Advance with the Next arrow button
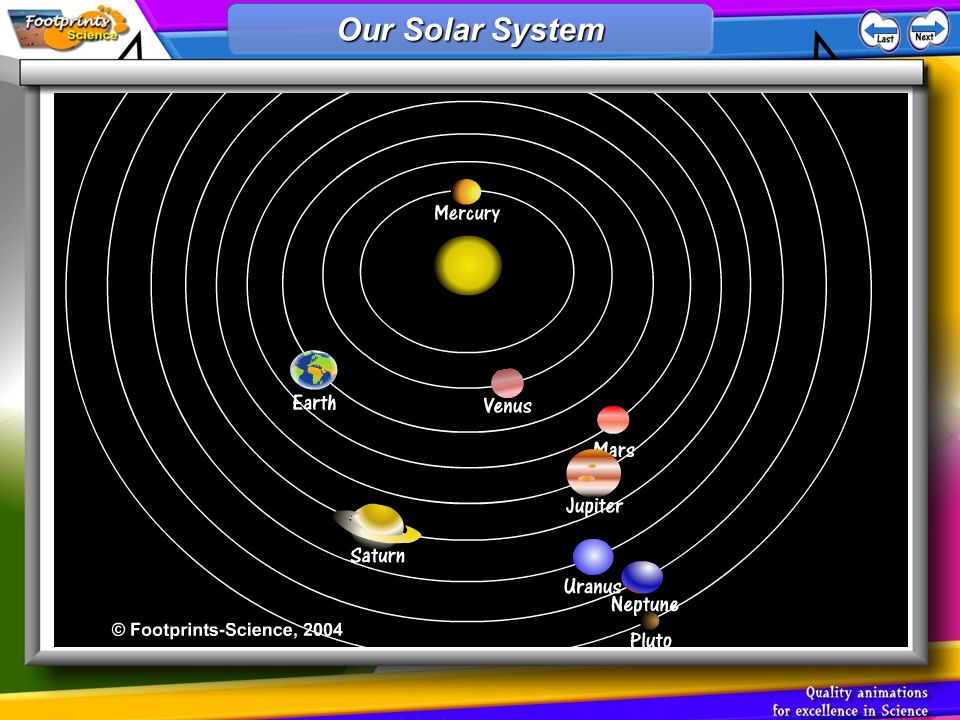Viewport: 960px width, 720px height. click(x=928, y=30)
